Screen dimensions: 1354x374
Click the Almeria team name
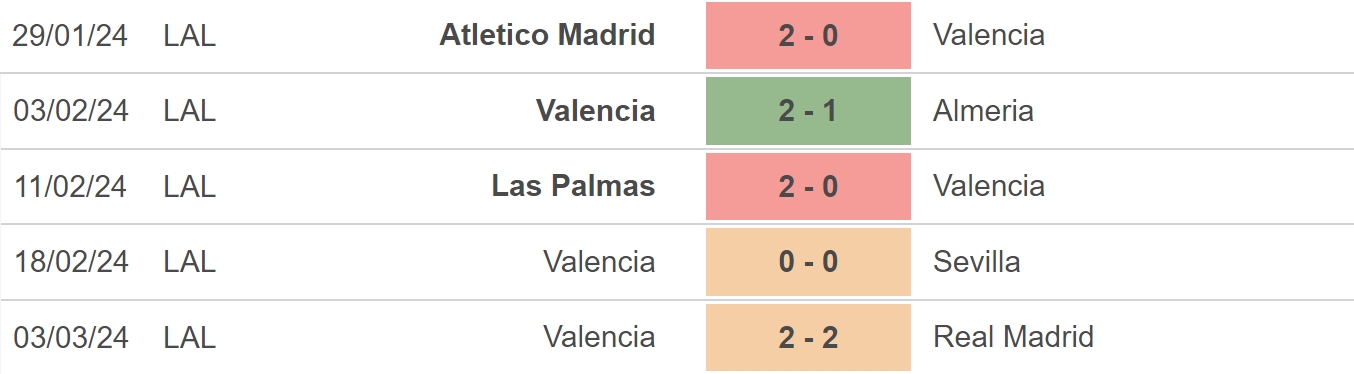click(x=983, y=110)
